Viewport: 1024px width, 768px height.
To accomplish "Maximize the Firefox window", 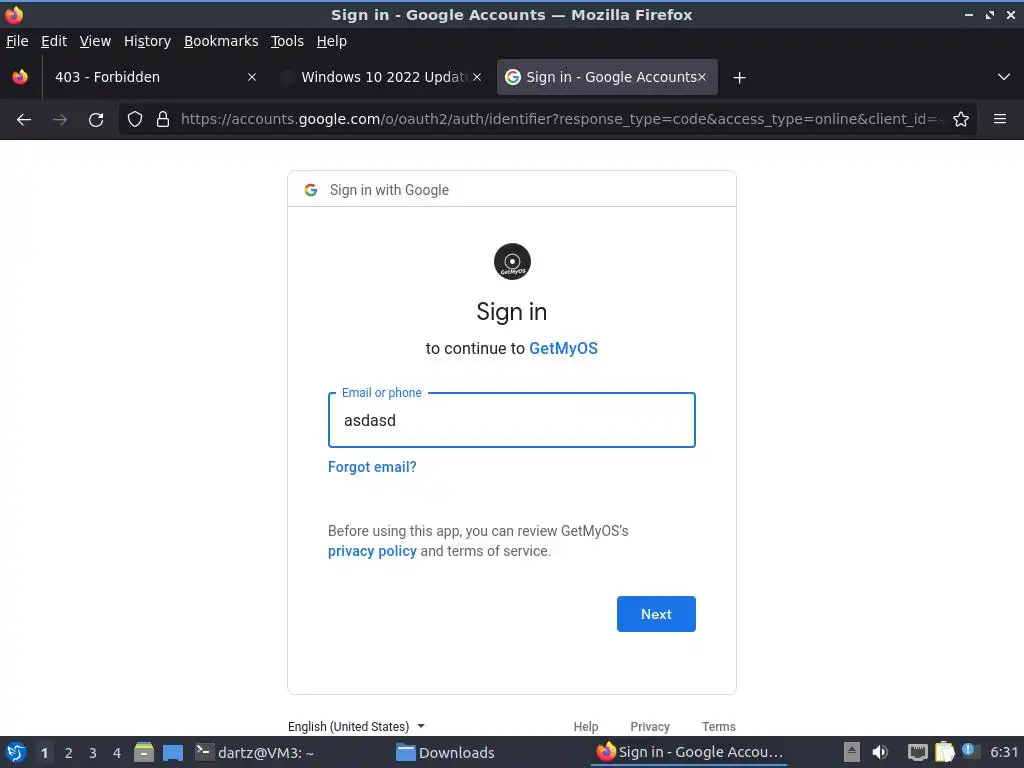I will click(990, 14).
